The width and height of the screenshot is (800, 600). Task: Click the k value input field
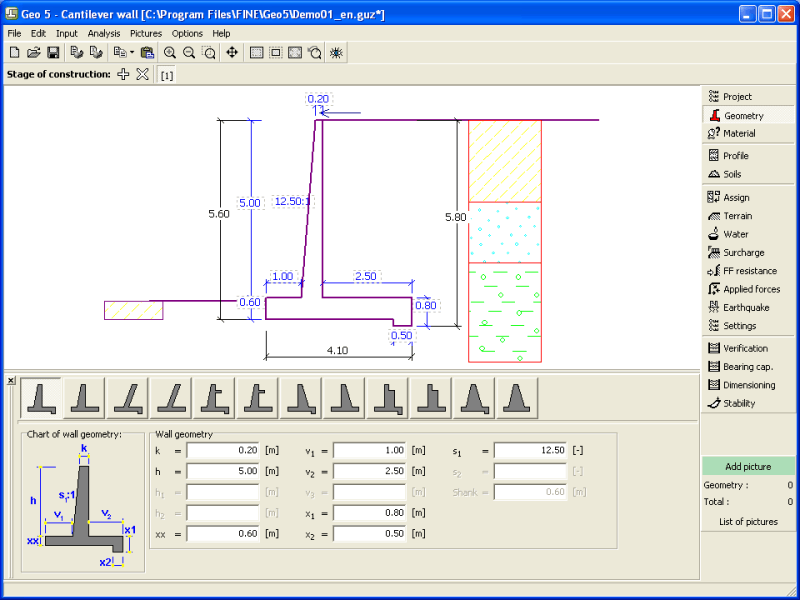point(223,451)
